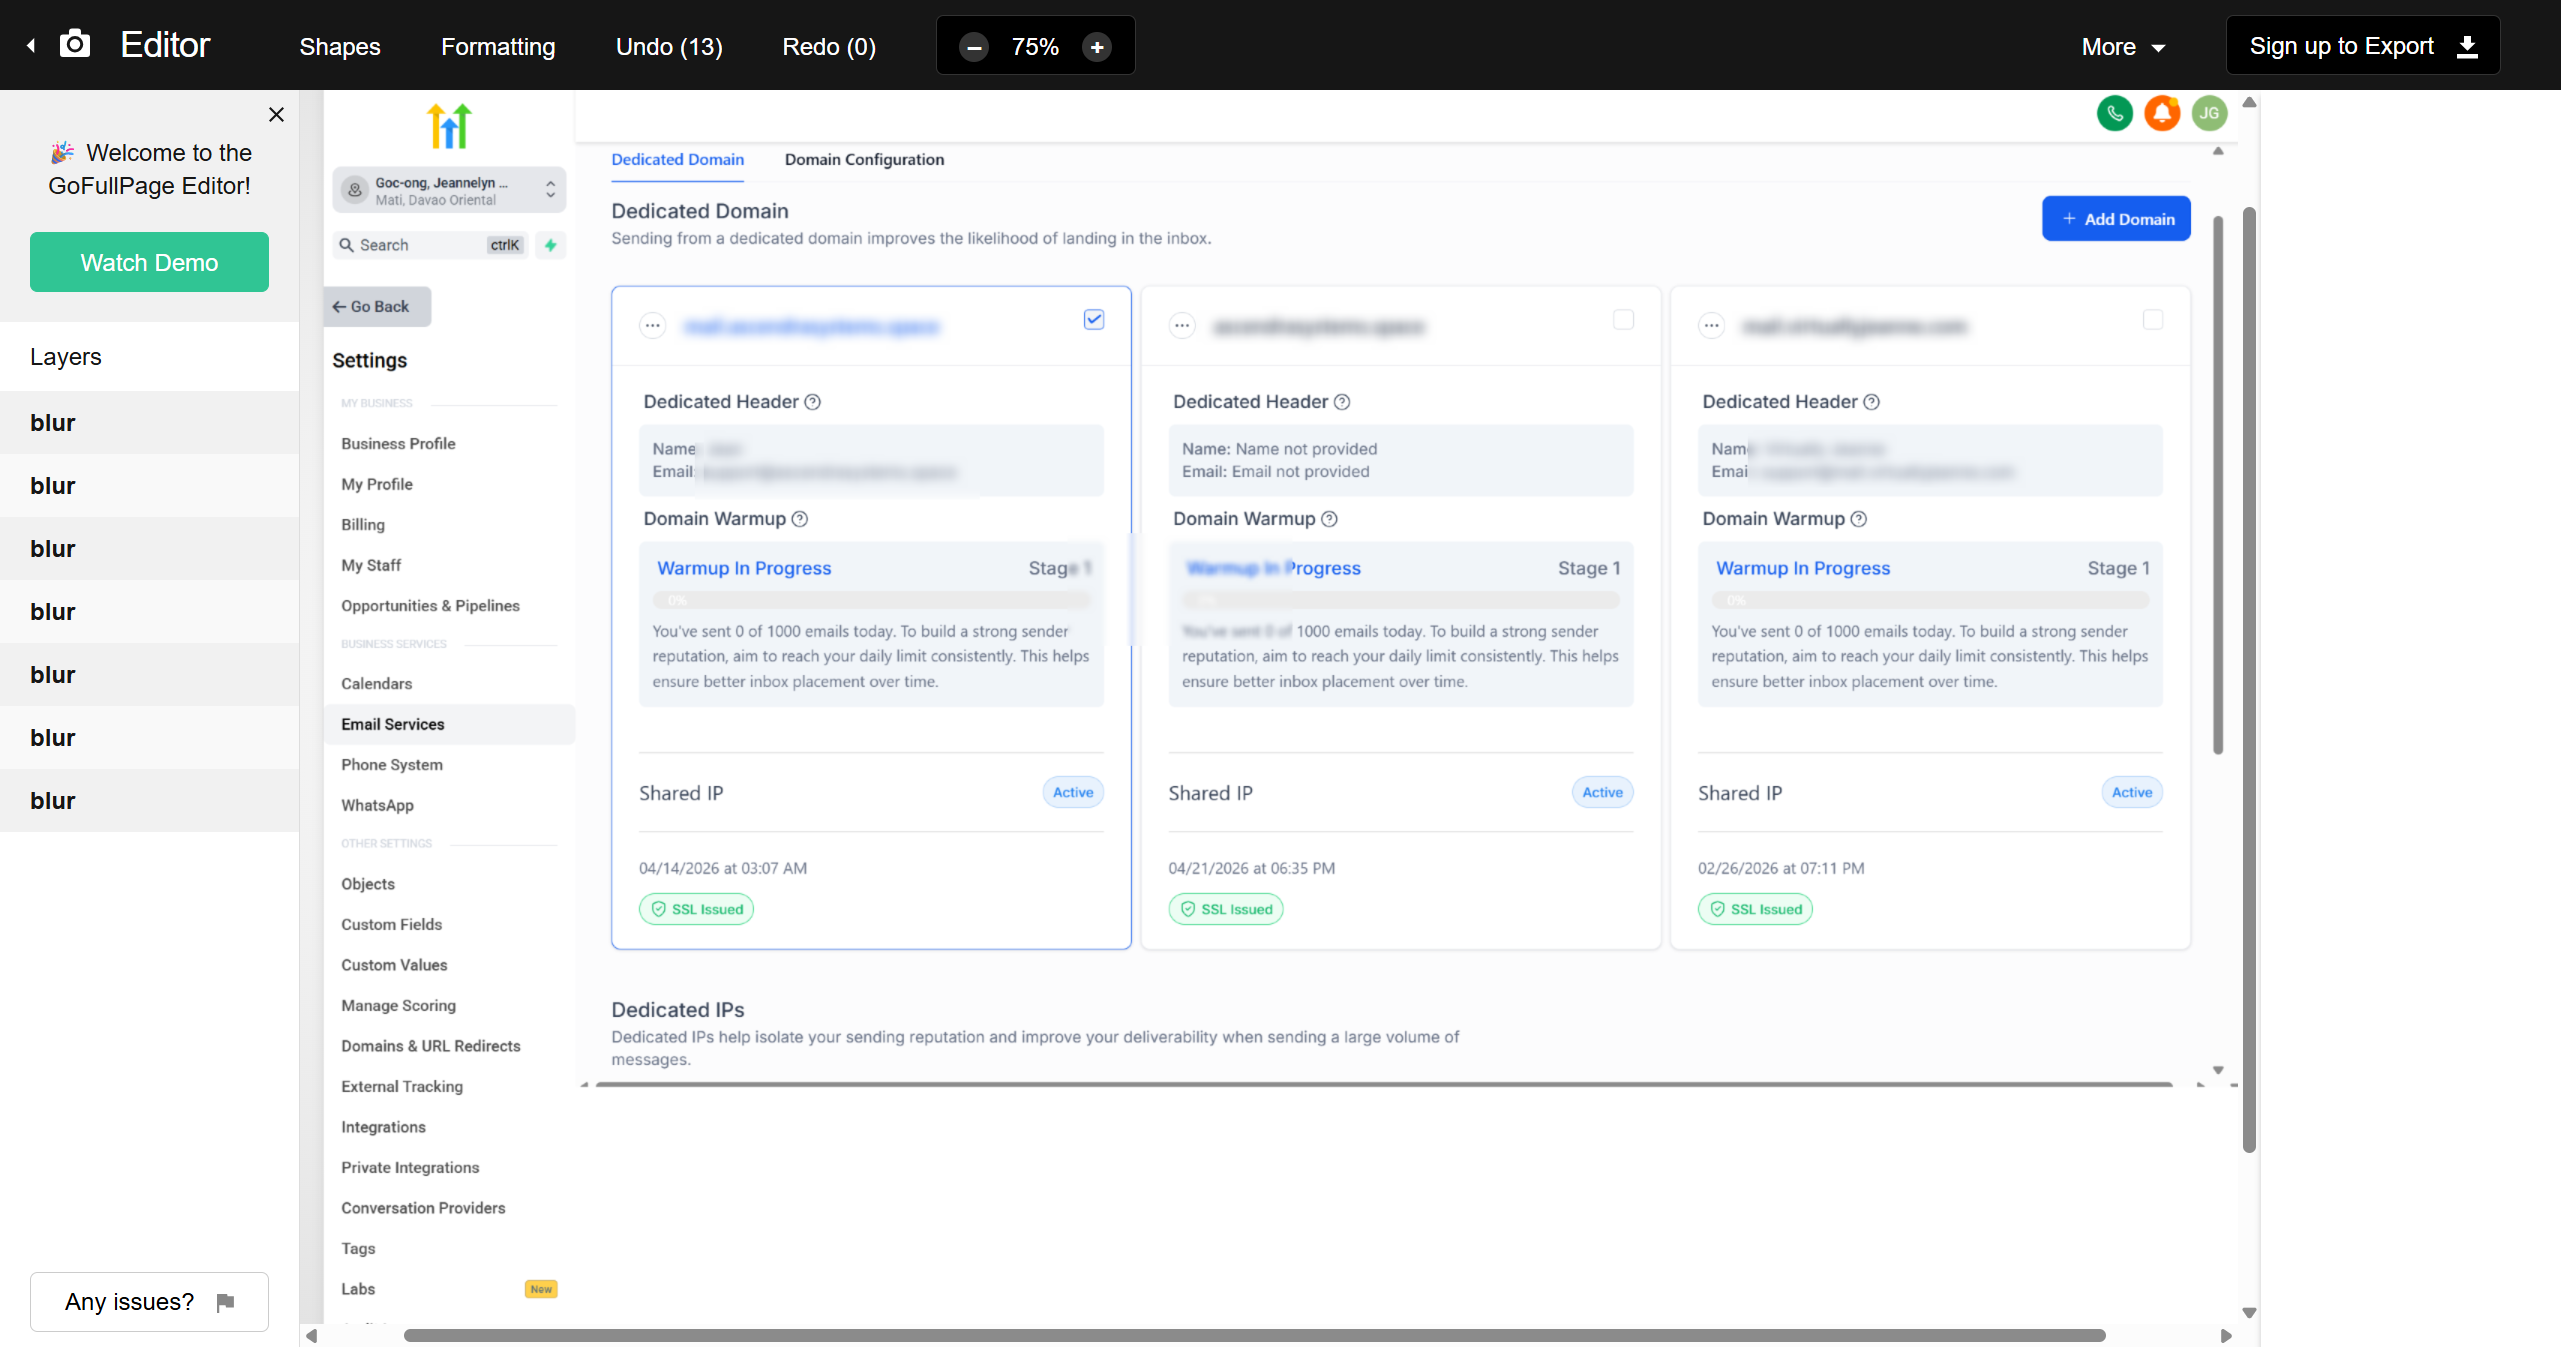Click the SSL Issued badge on the third card
The image size is (2561, 1347).
1755,910
